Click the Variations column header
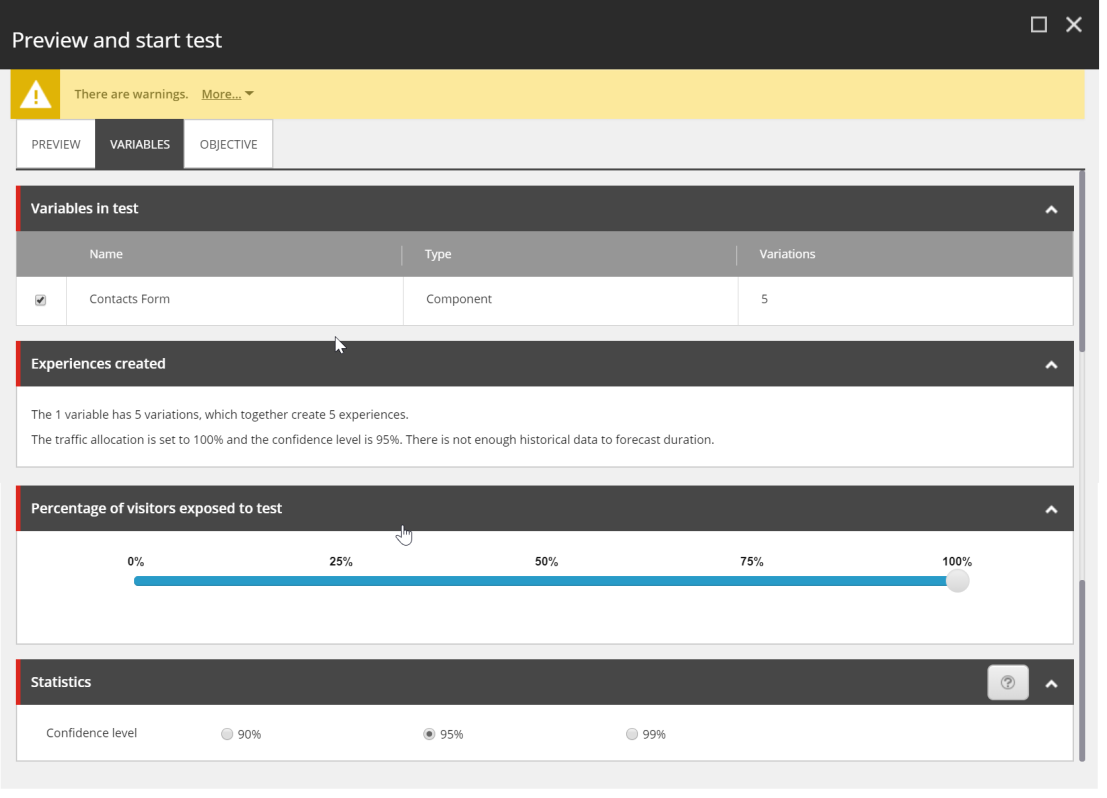The image size is (1107, 798). [787, 254]
